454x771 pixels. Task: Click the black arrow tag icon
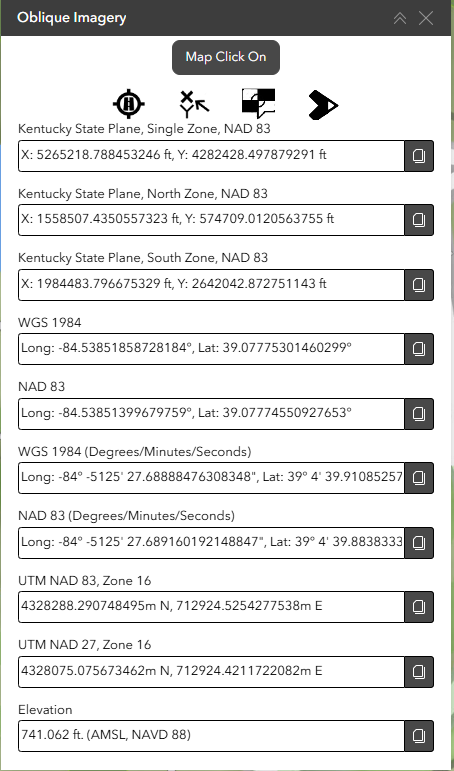point(323,104)
